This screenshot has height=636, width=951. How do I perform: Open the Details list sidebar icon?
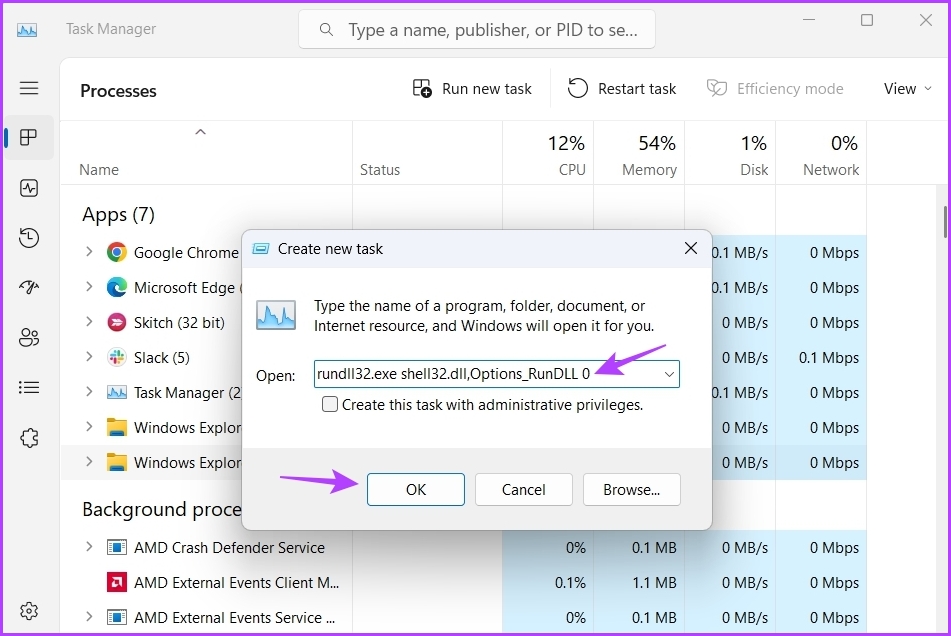pyautogui.click(x=29, y=387)
